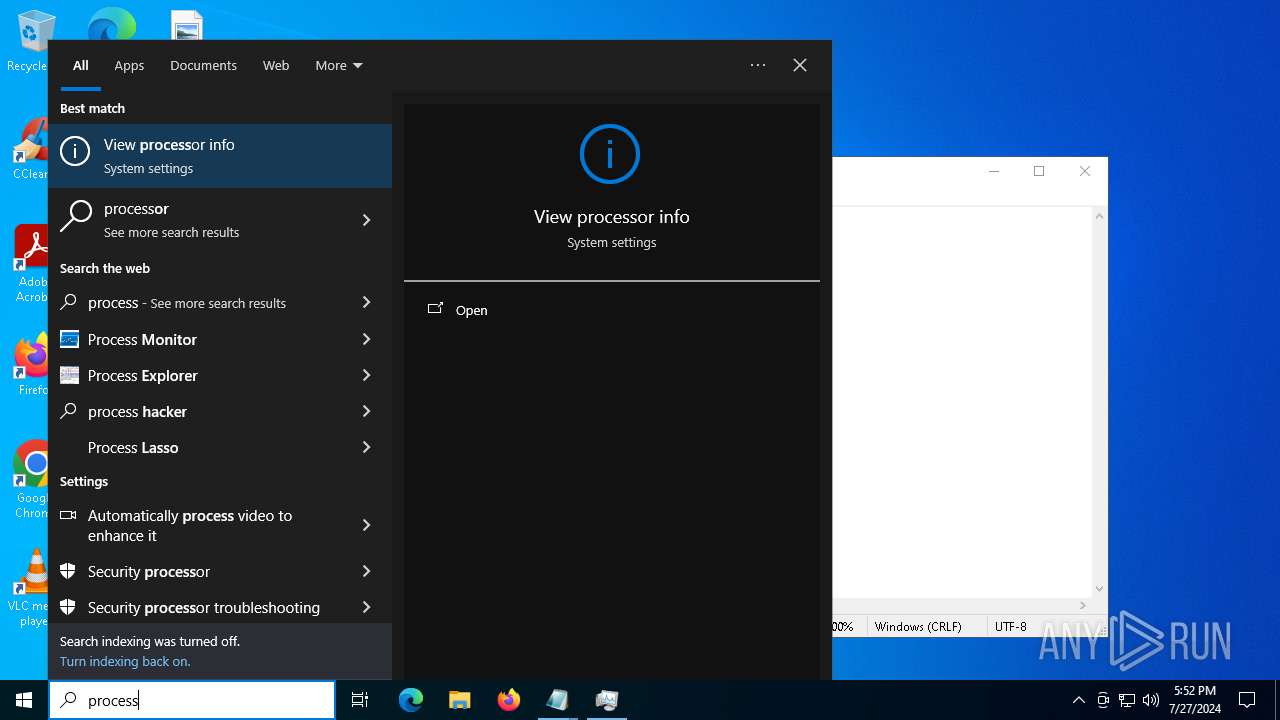Click the shield icon for Security processor
Screen dimensions: 1280x720
pos(68,572)
